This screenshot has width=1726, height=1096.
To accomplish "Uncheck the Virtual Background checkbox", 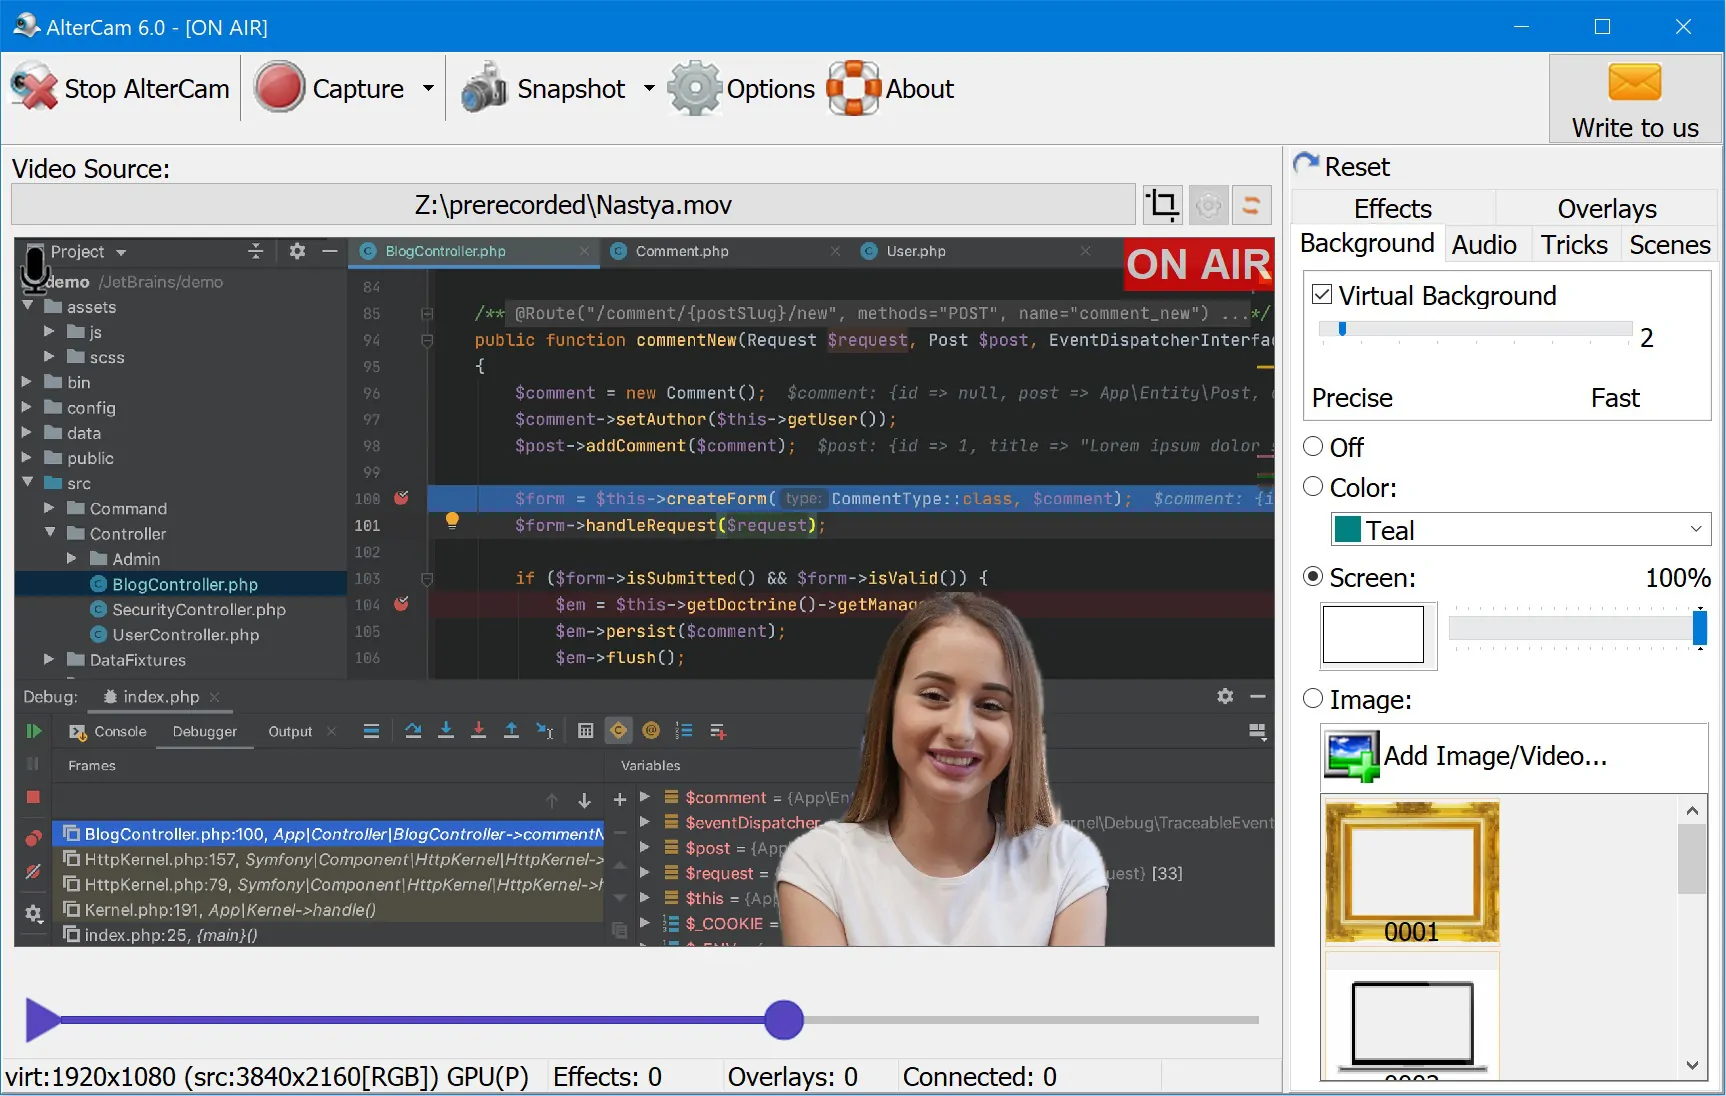I will 1322,295.
